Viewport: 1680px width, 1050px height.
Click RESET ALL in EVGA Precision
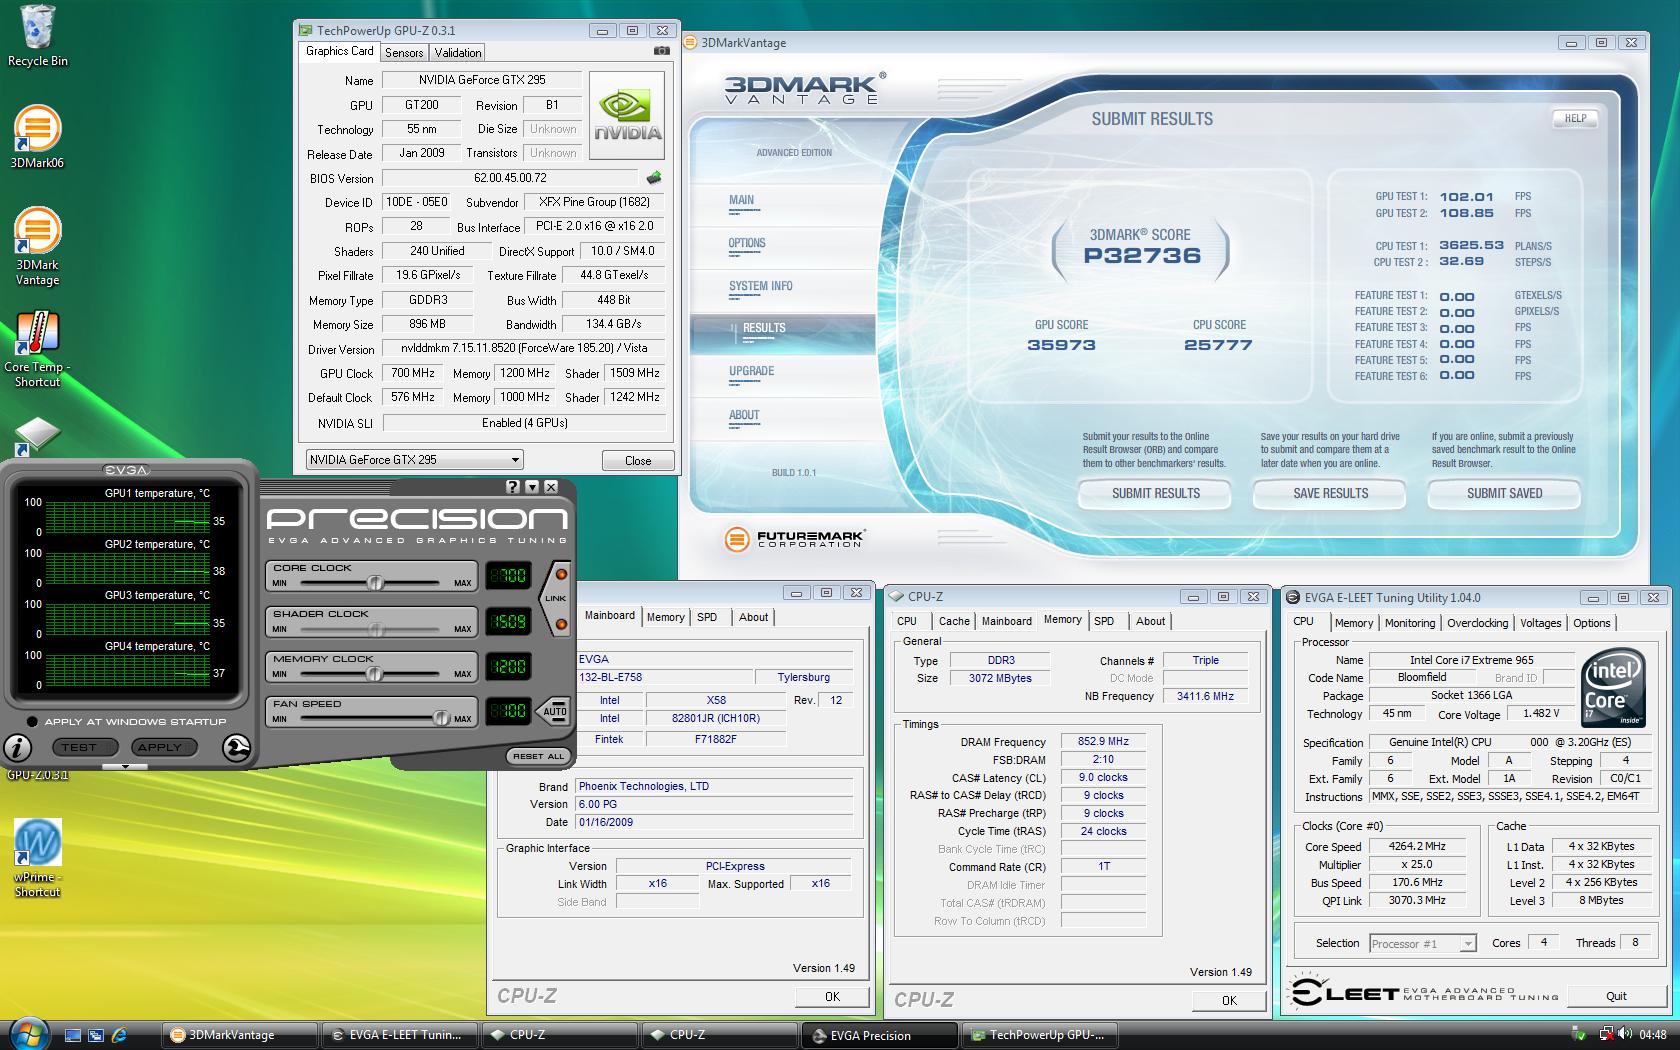pos(538,756)
